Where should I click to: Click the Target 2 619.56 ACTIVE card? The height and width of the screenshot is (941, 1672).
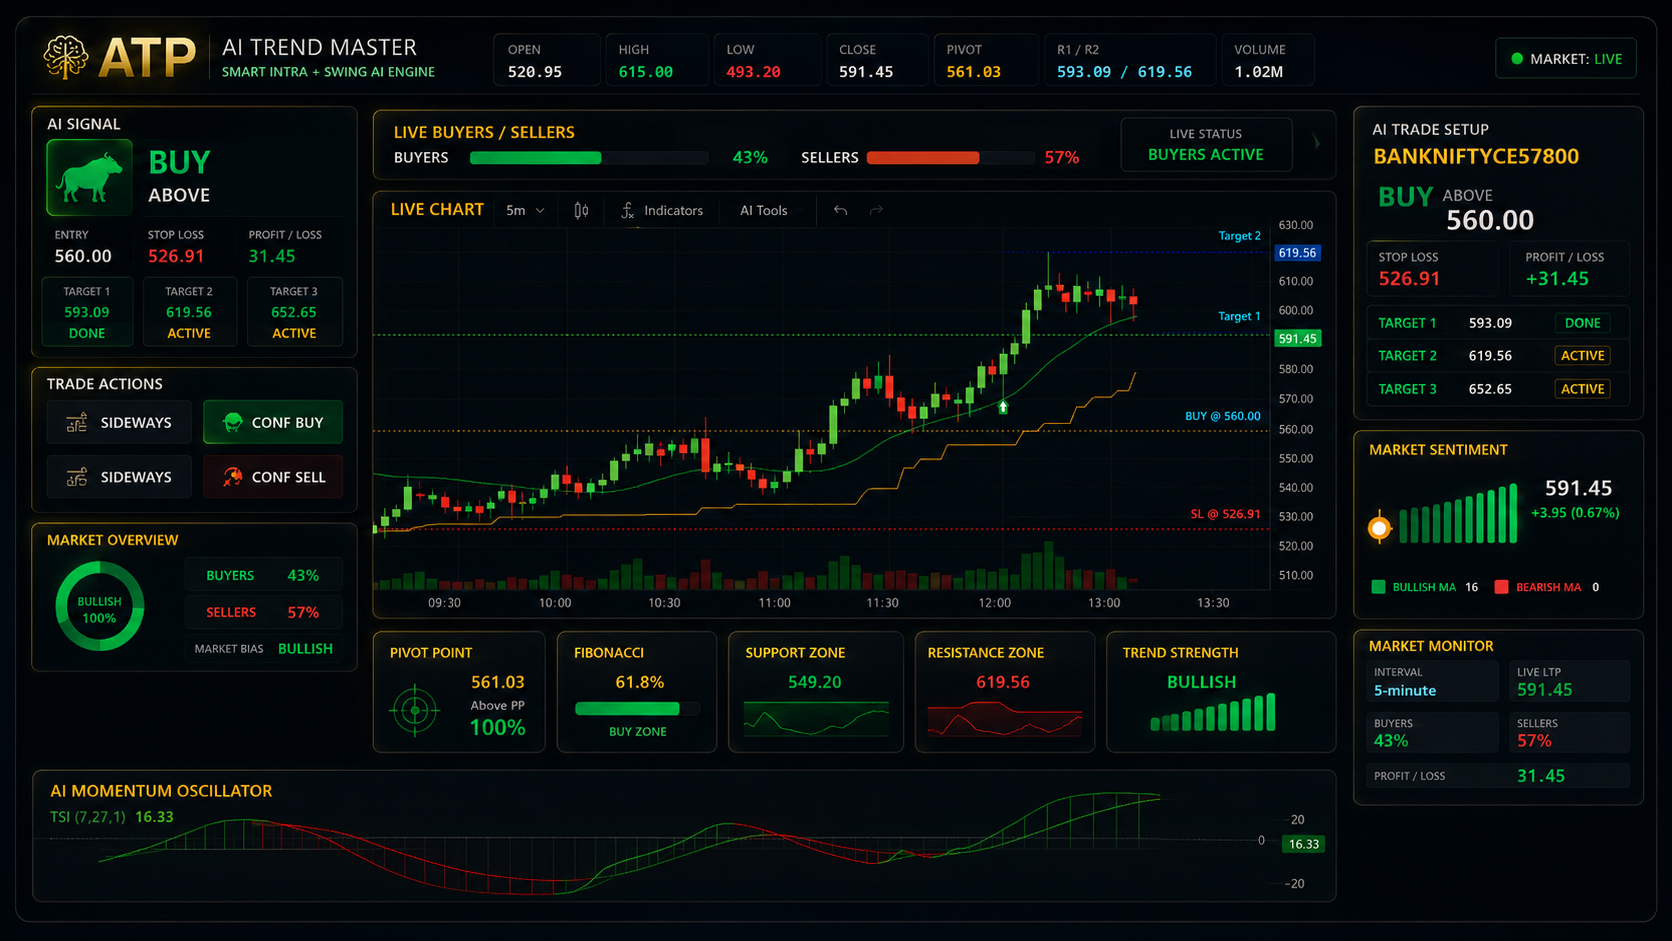[x=189, y=312]
